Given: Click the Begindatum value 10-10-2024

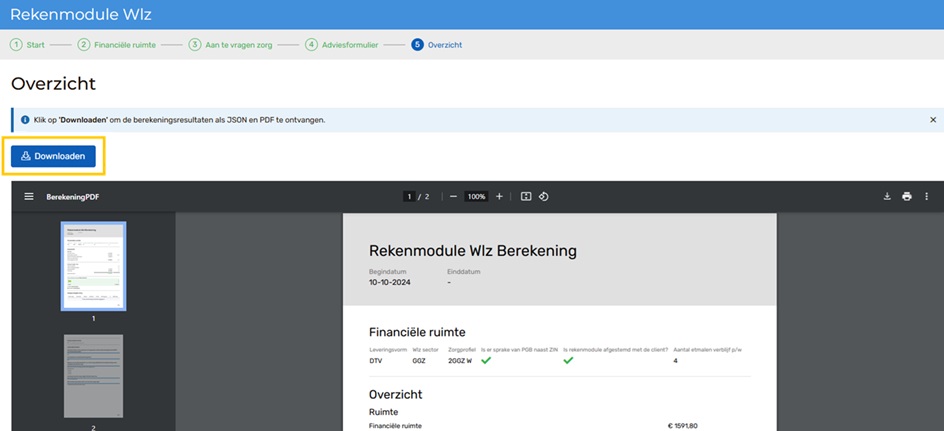Looking at the screenshot, I should pos(390,282).
